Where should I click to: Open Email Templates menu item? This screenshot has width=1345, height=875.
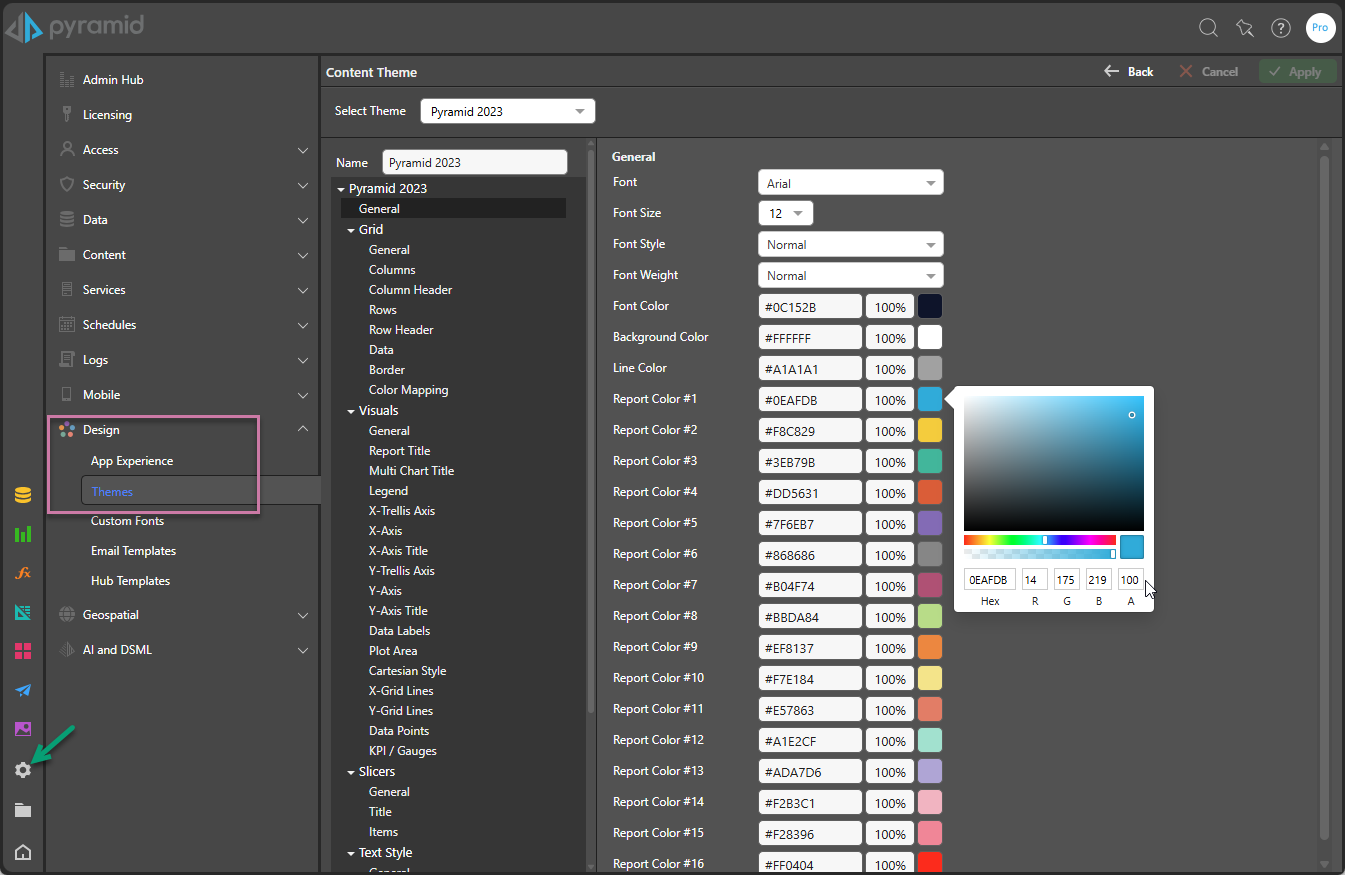pyautogui.click(x=133, y=551)
